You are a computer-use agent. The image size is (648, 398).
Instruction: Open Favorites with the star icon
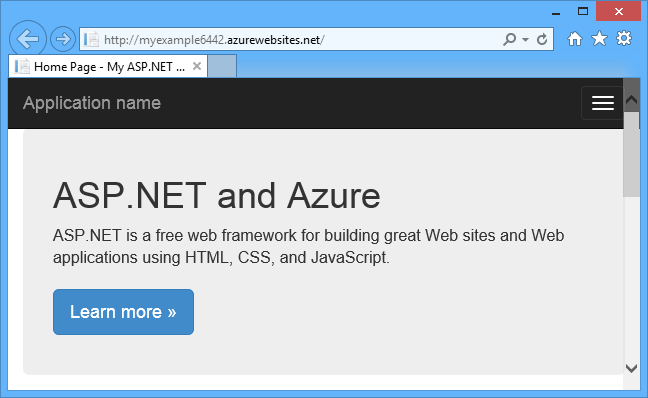[x=599, y=39]
